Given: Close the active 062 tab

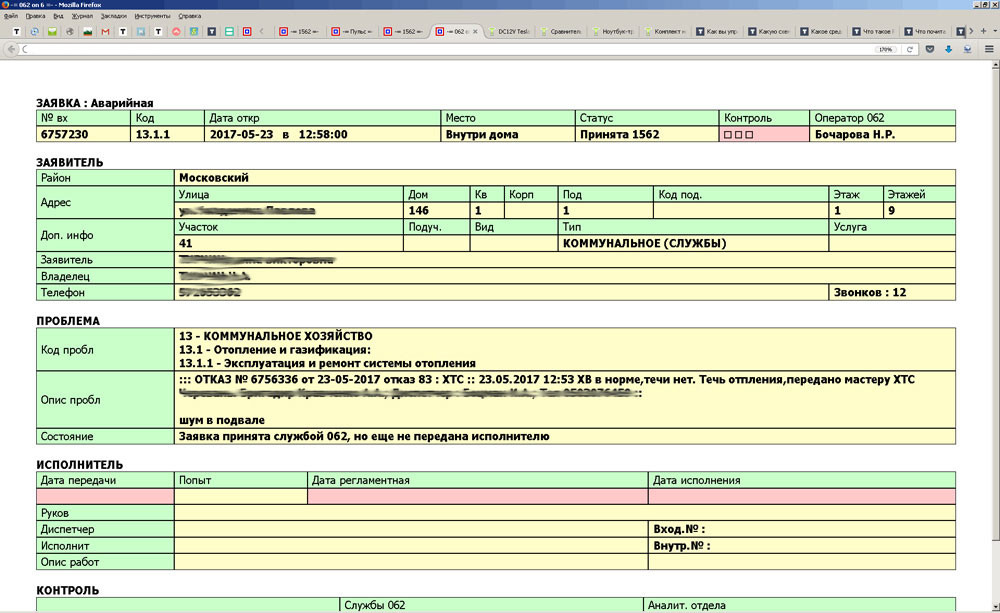Looking at the screenshot, I should 475,31.
